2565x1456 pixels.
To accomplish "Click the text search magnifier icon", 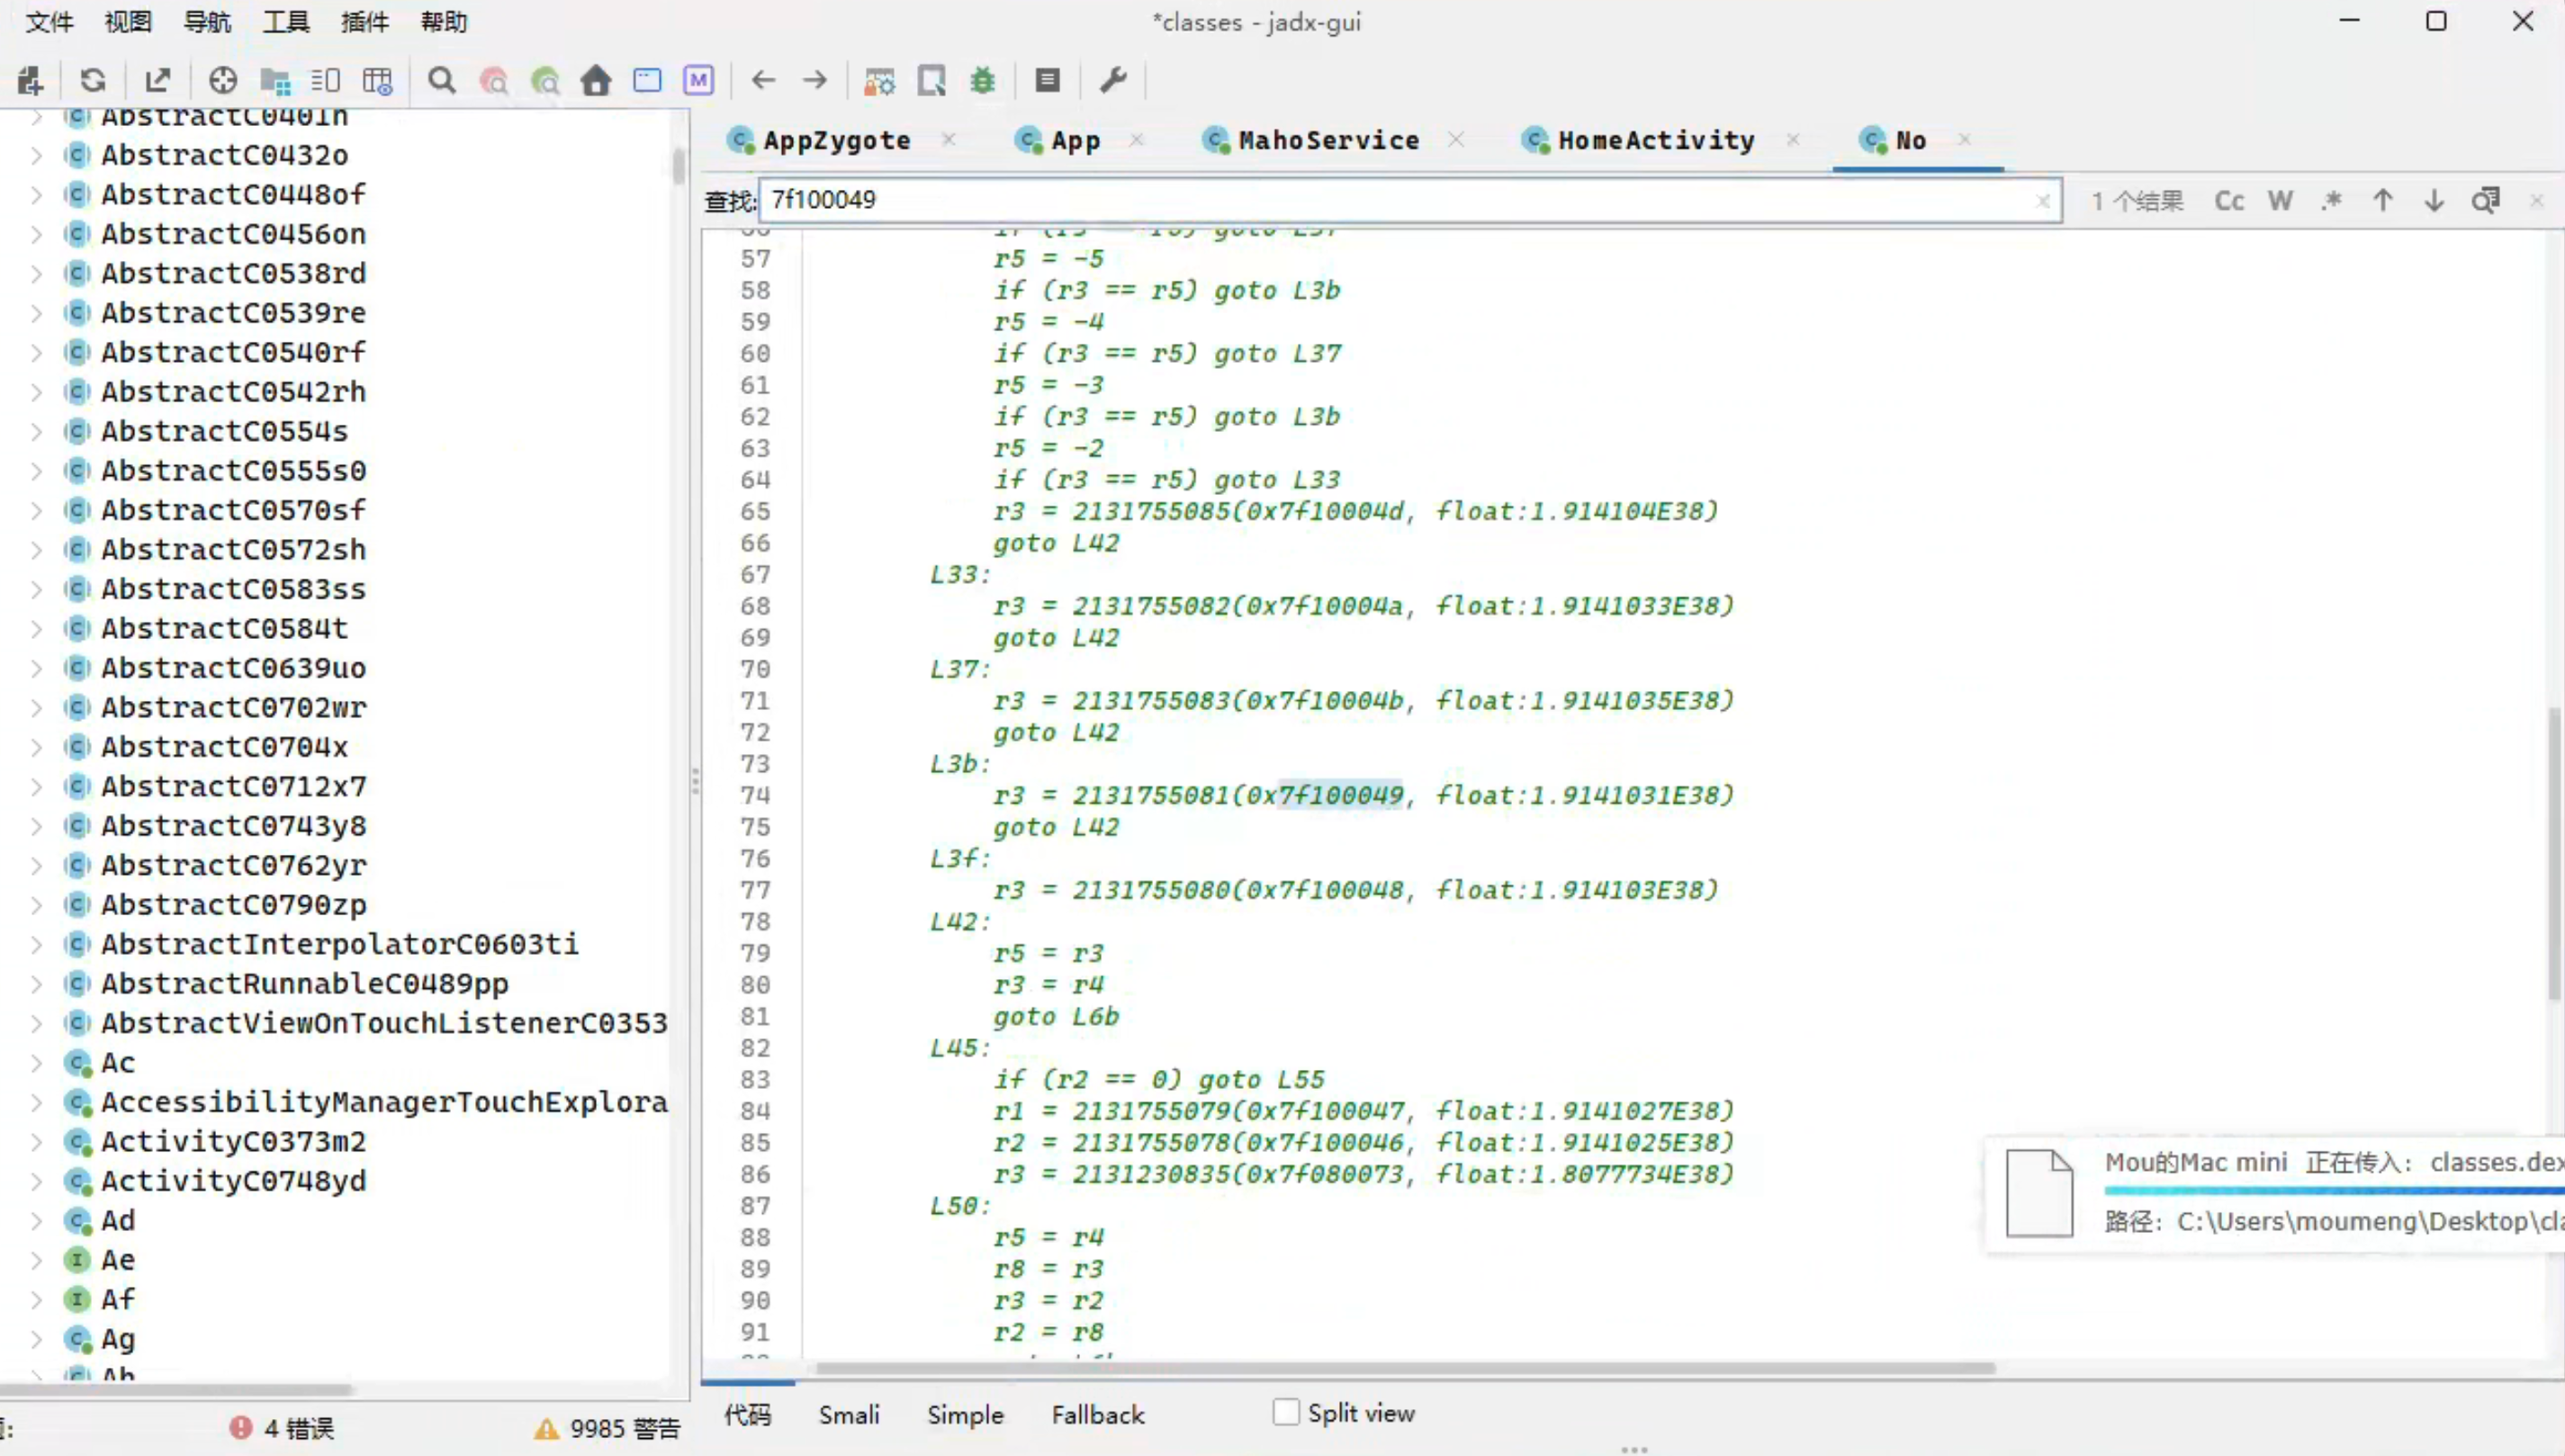I will coord(441,80).
